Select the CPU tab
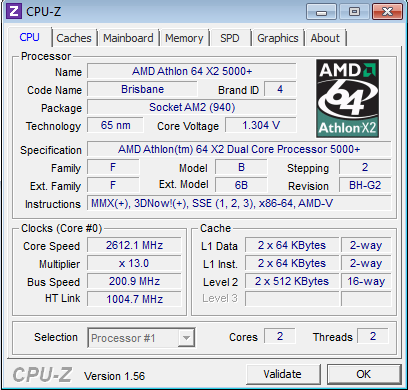 click(x=29, y=37)
